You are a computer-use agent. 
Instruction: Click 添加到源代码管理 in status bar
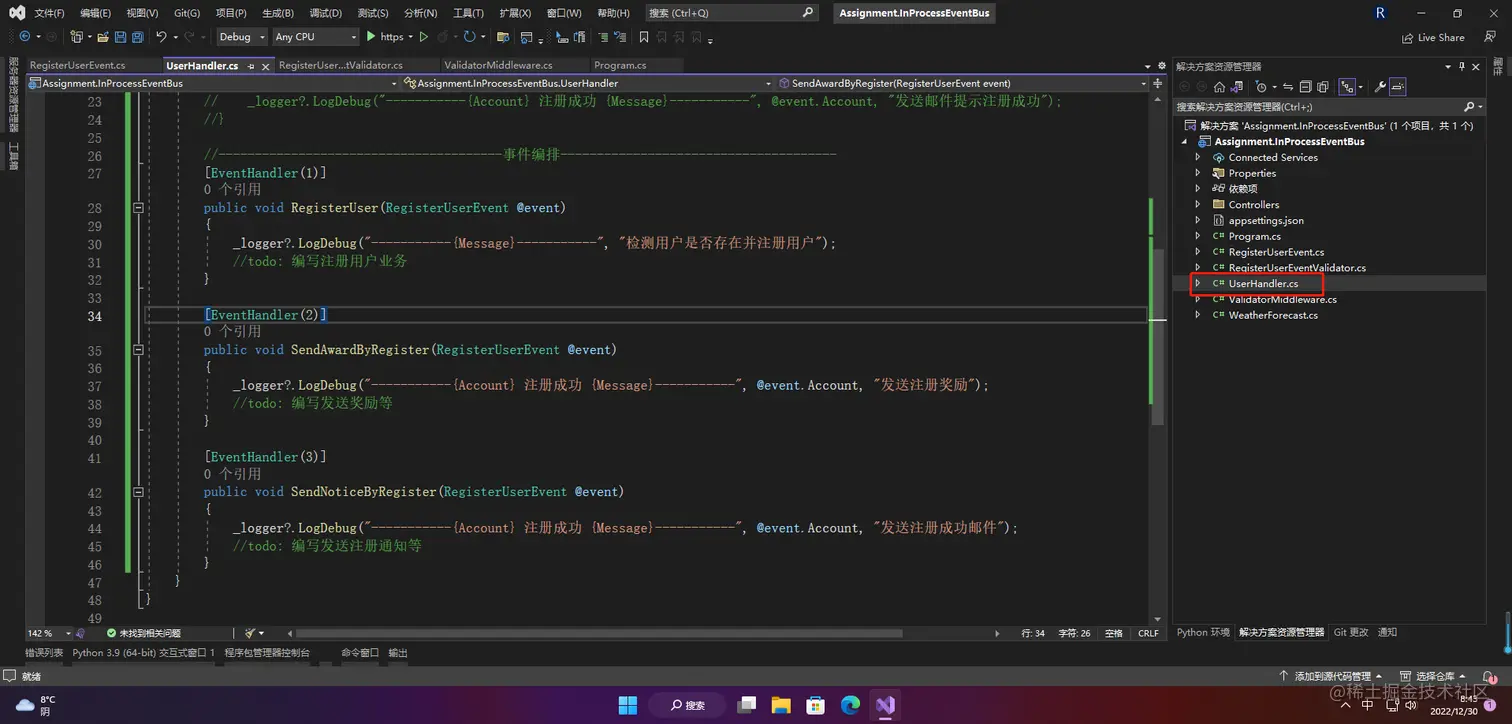pyautogui.click(x=1332, y=677)
